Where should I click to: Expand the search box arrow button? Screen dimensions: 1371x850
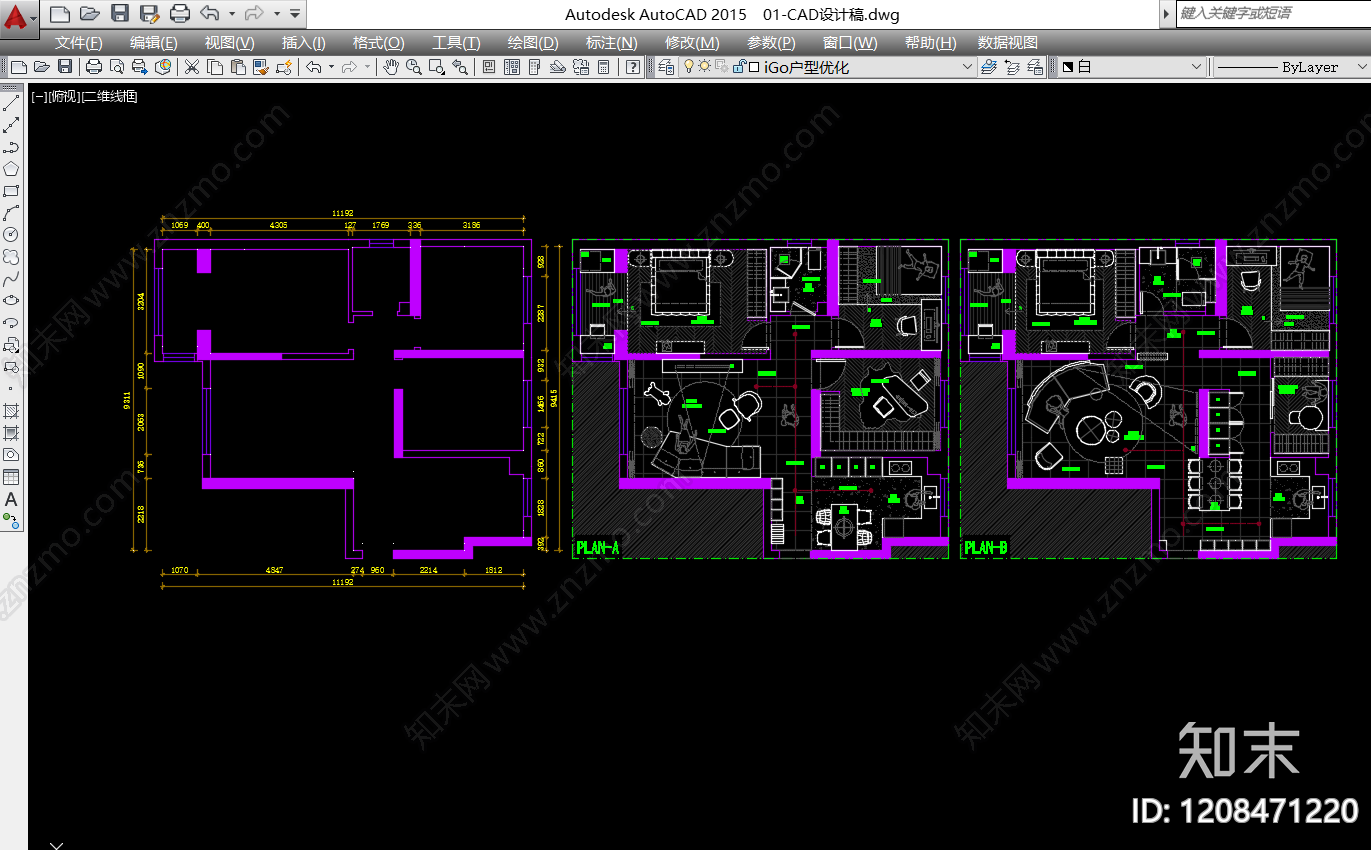pyautogui.click(x=1167, y=13)
